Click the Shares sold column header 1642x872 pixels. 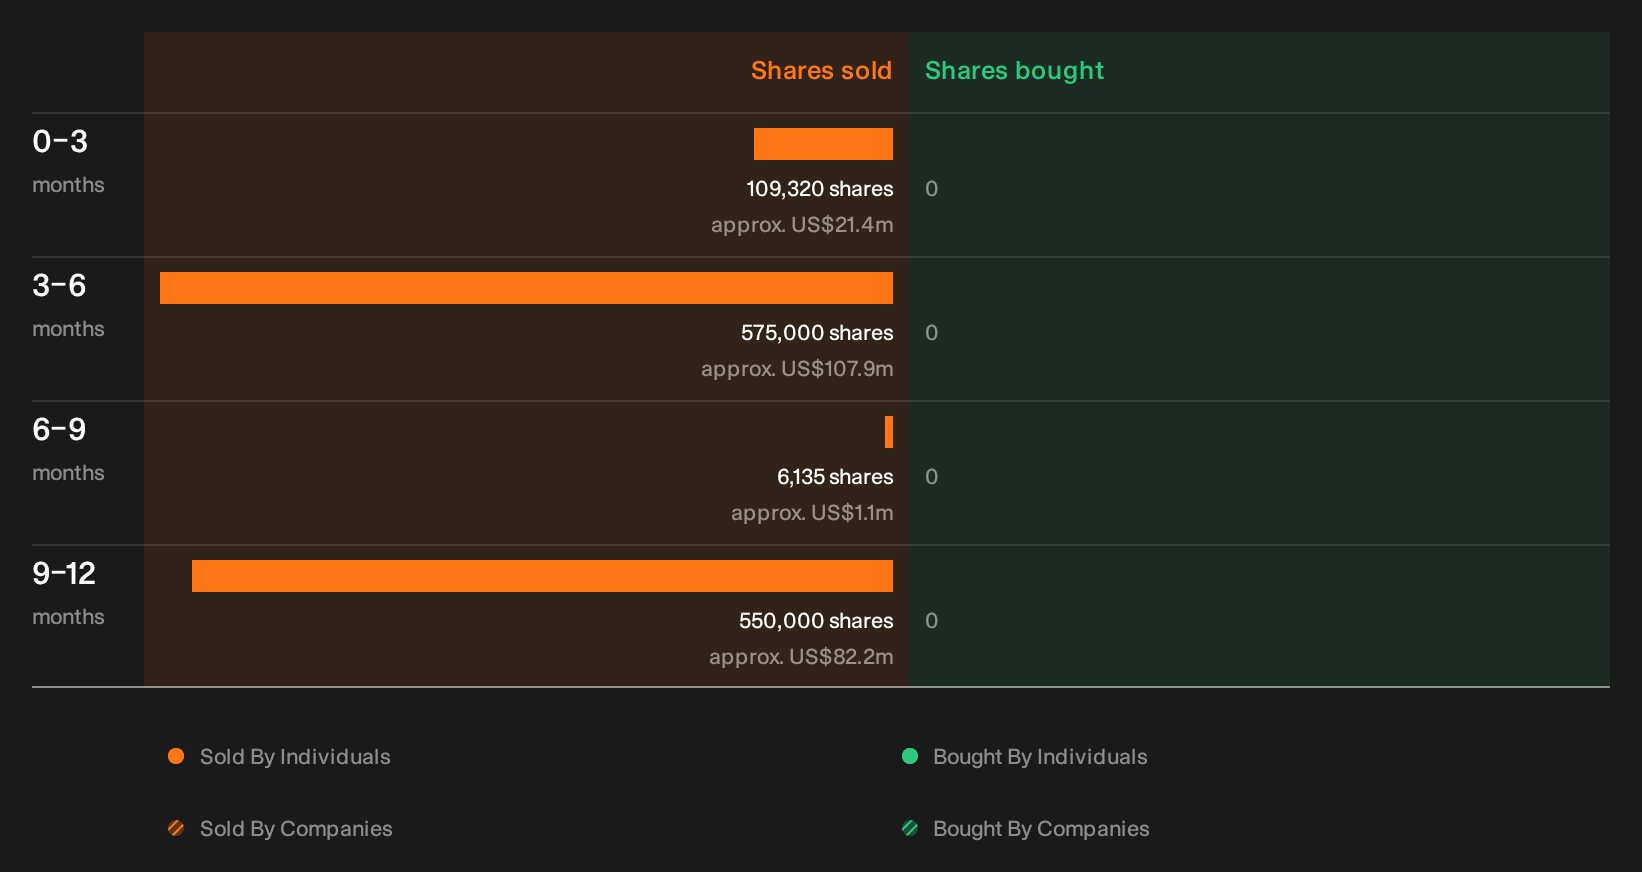point(821,71)
